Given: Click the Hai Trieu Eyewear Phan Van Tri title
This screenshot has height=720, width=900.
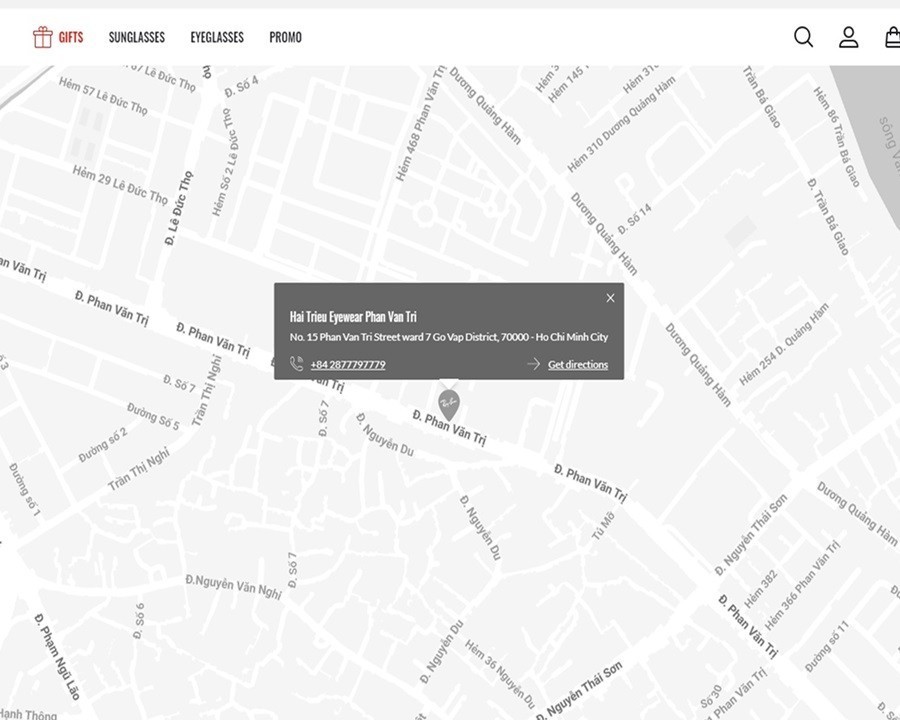Looking at the screenshot, I should [353, 317].
